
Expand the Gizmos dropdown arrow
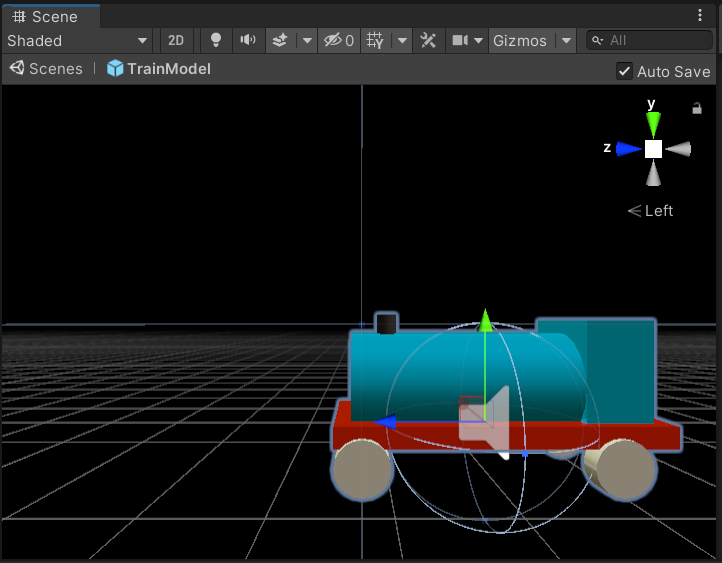(x=566, y=41)
